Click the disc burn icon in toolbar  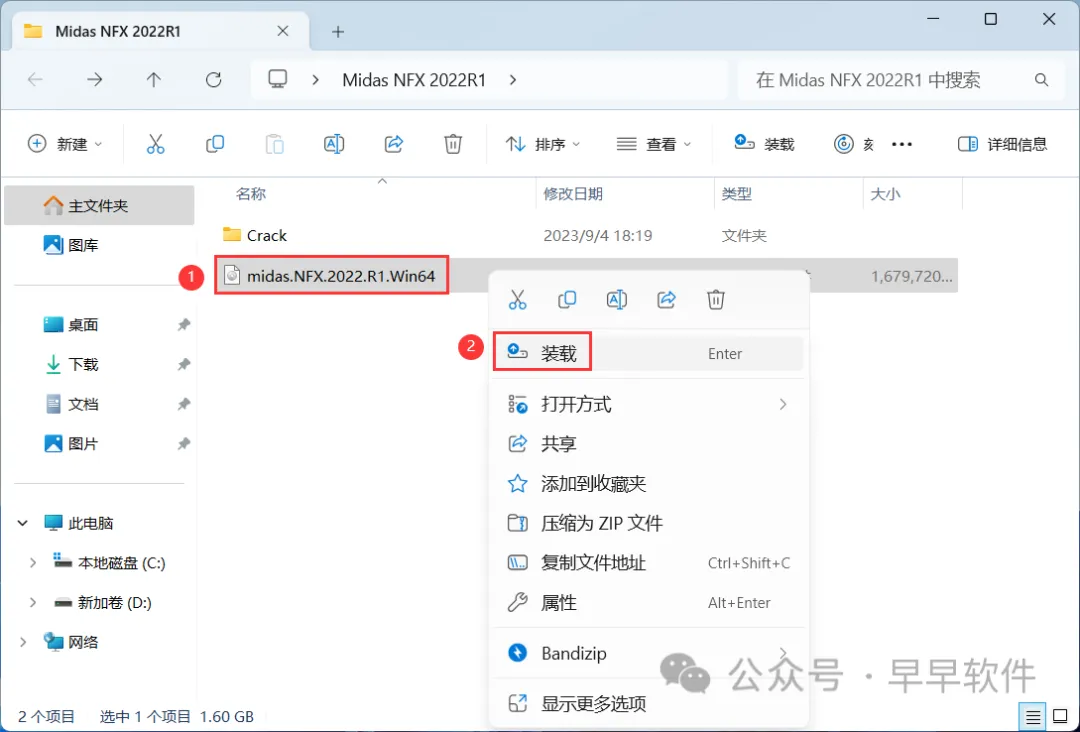(844, 144)
